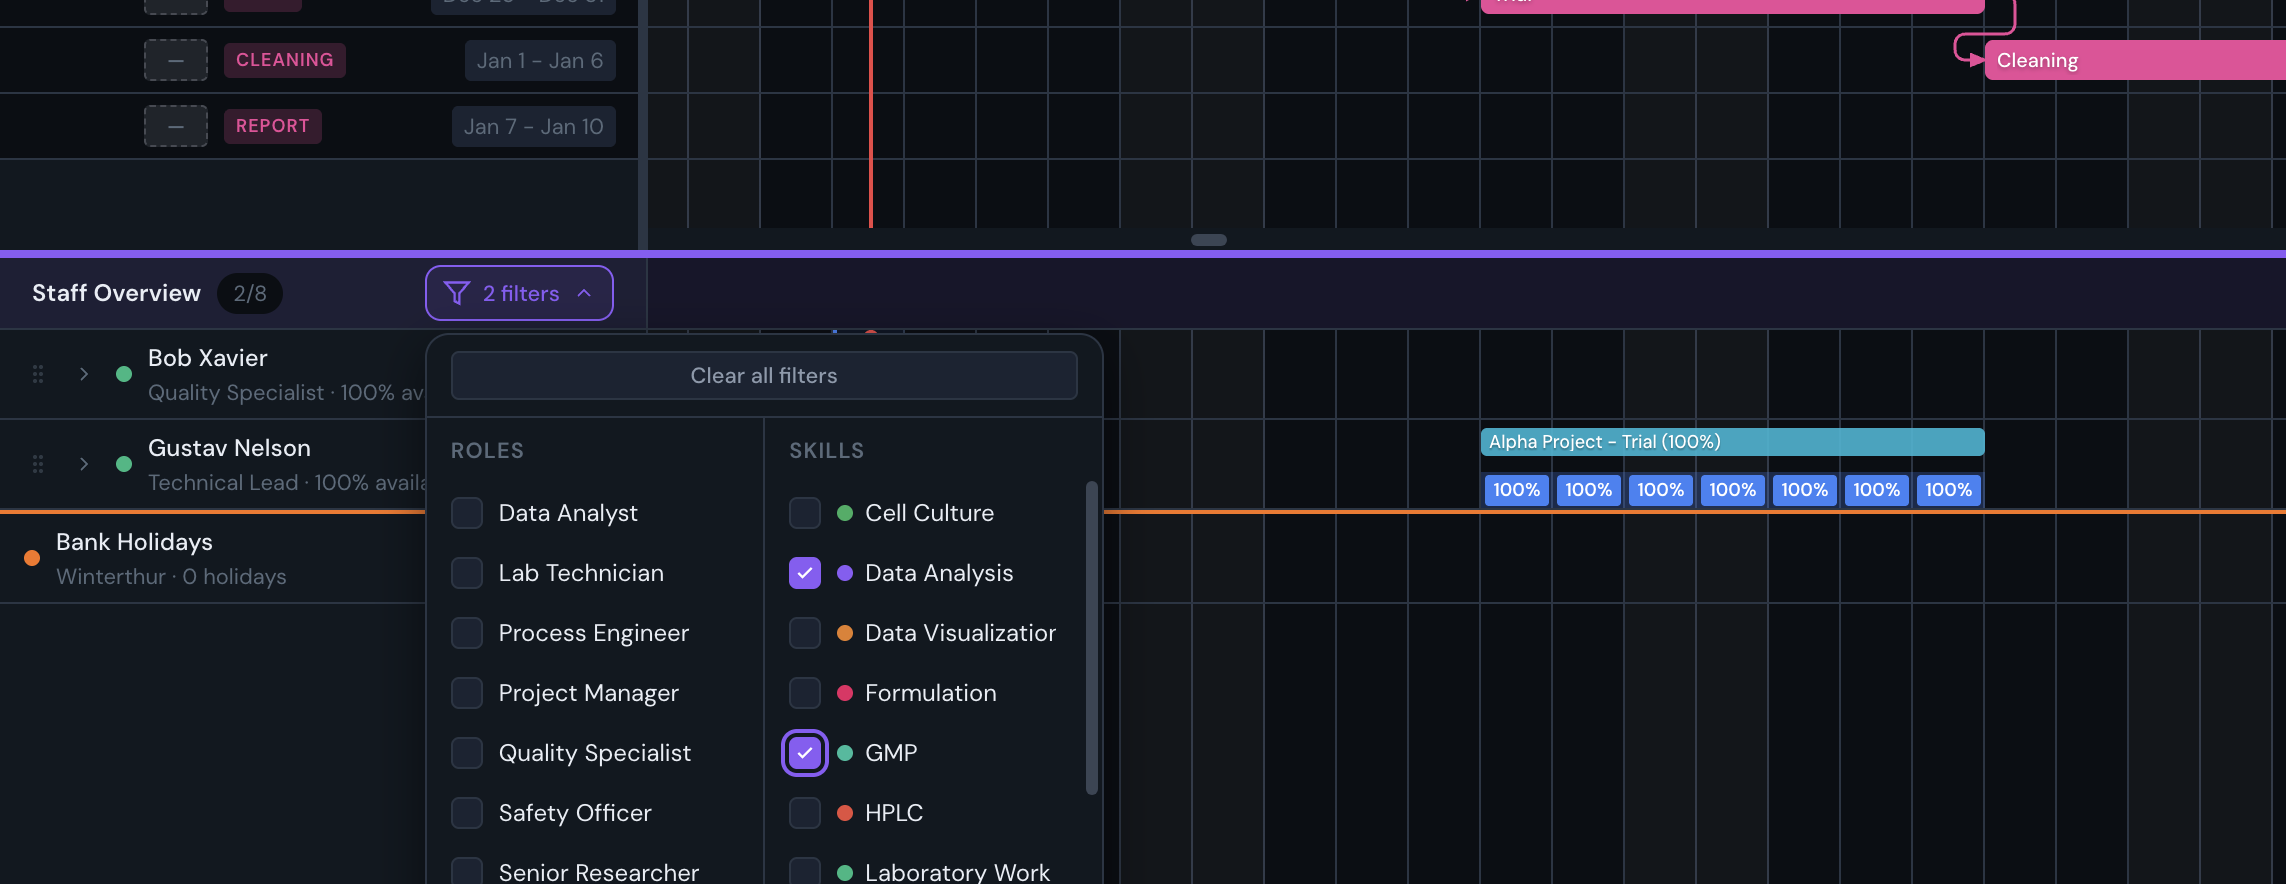Click the dashed minus box beside REPORT
Viewport: 2286px width, 884px height.
(176, 126)
